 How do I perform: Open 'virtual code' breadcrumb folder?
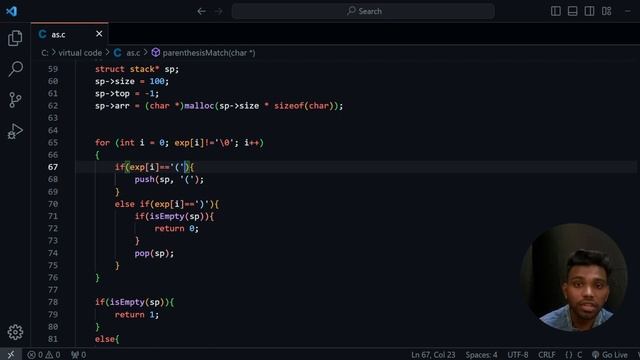point(80,53)
